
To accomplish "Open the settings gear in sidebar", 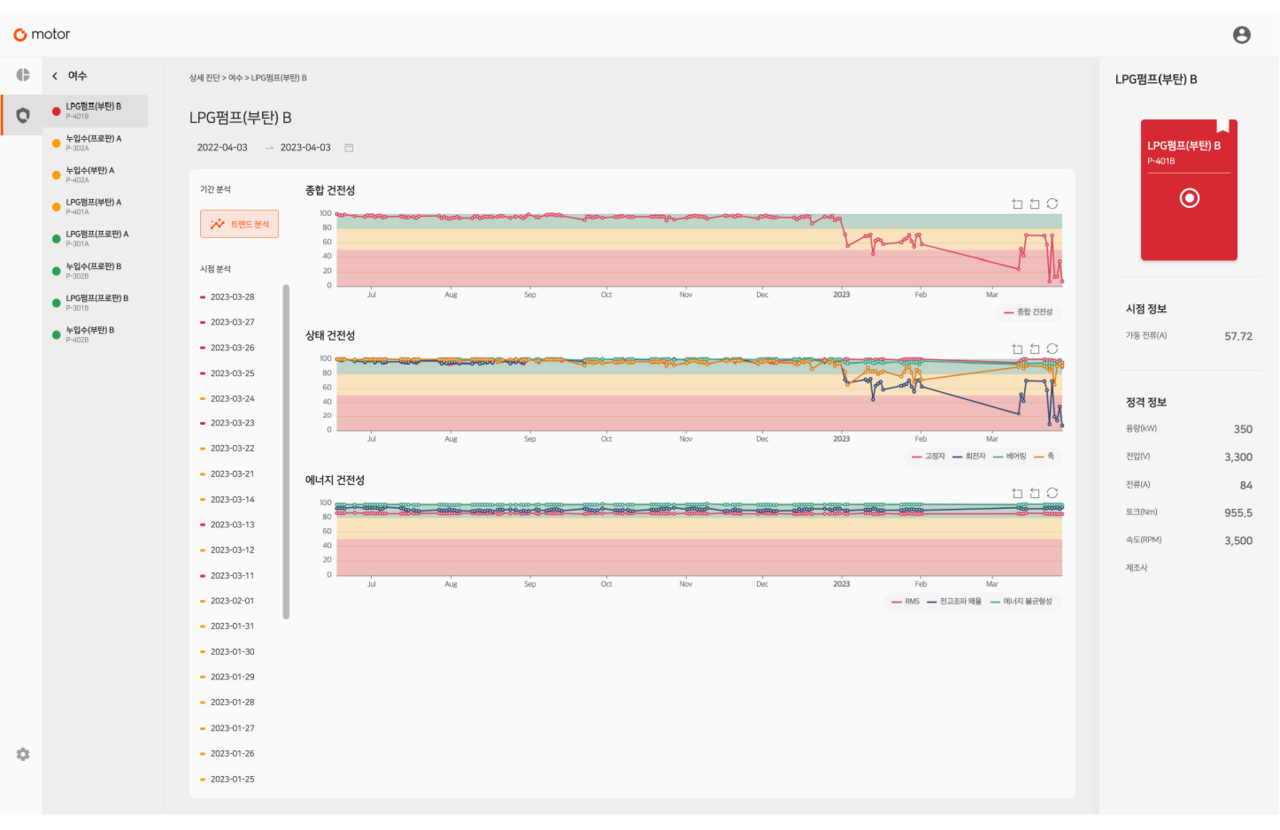I will click(22, 754).
